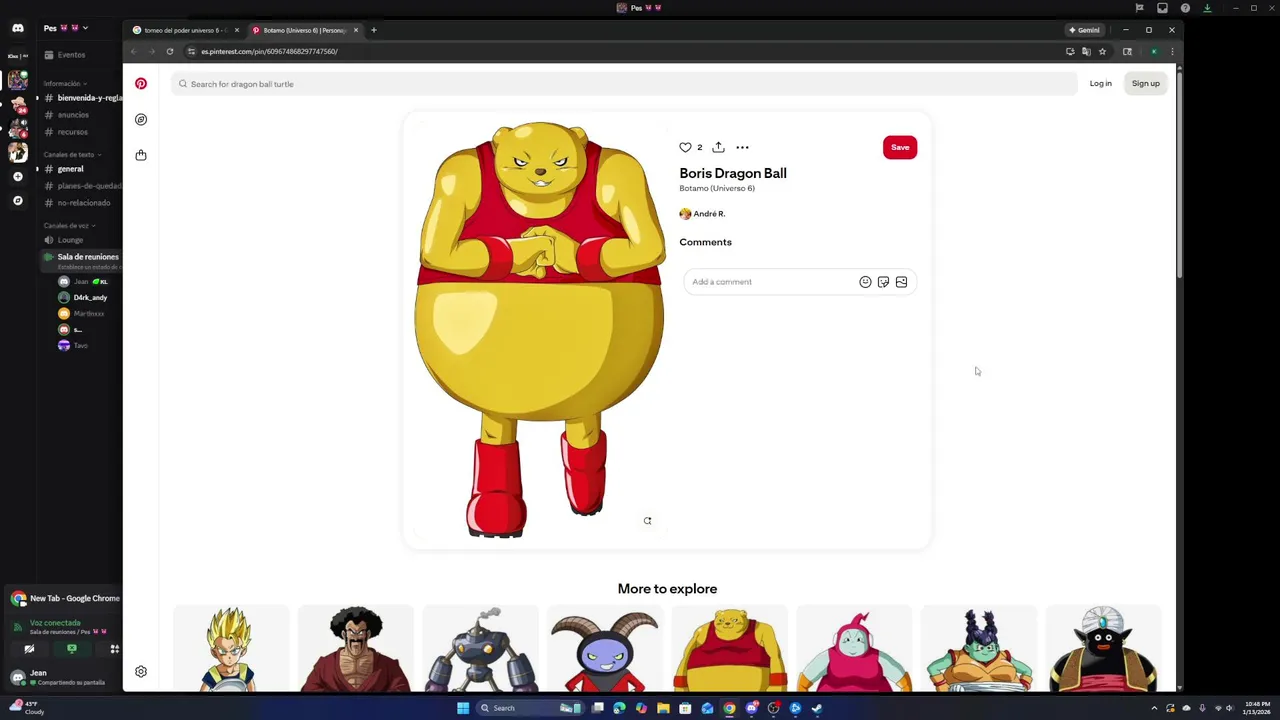Add a server in Discord
Image resolution: width=1280 pixels, height=720 pixels.
pyautogui.click(x=17, y=177)
